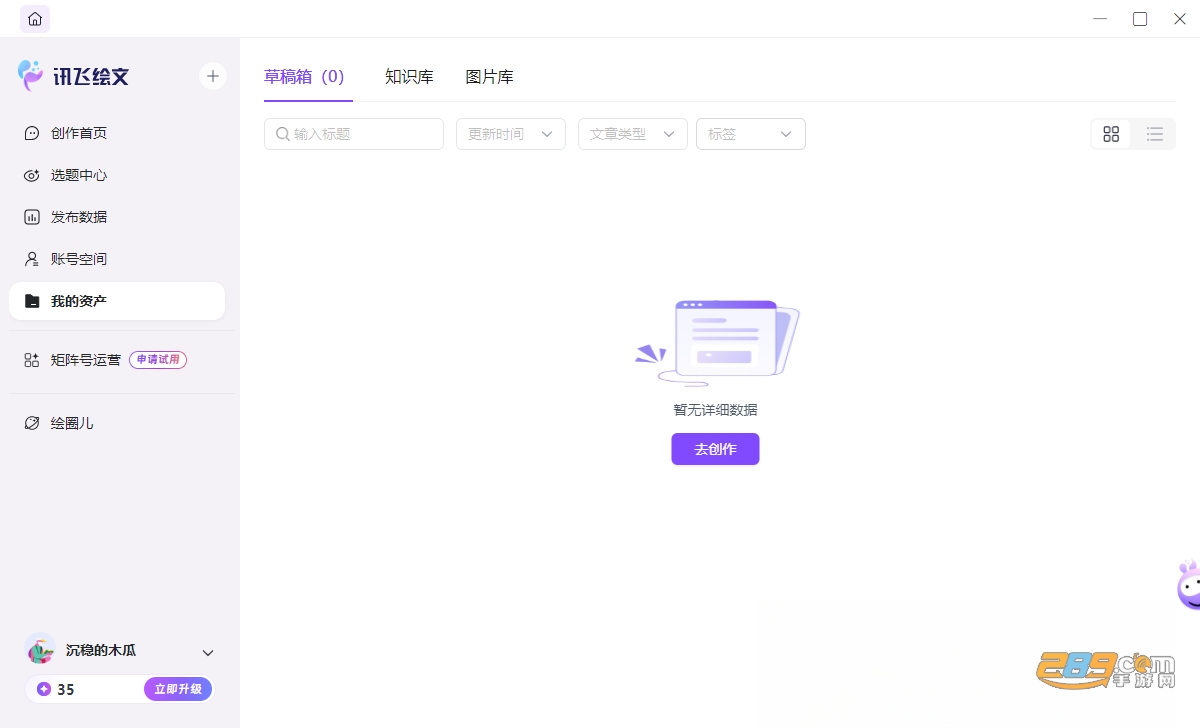This screenshot has width=1200, height=728.
Task: Click the 去创作 button
Action: [715, 449]
